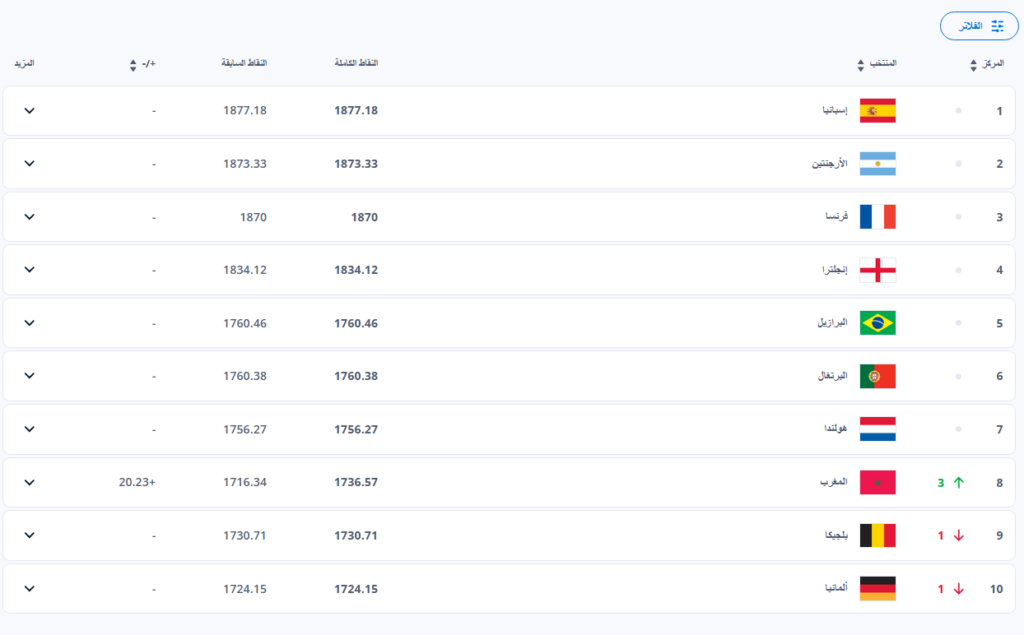
Task: Click Belgium's red down arrow indicator
Action: click(959, 536)
